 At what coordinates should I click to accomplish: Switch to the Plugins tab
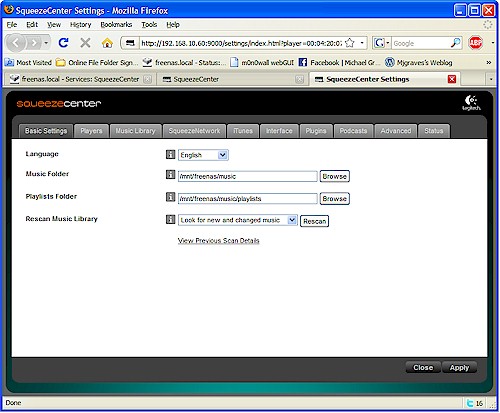tap(316, 131)
